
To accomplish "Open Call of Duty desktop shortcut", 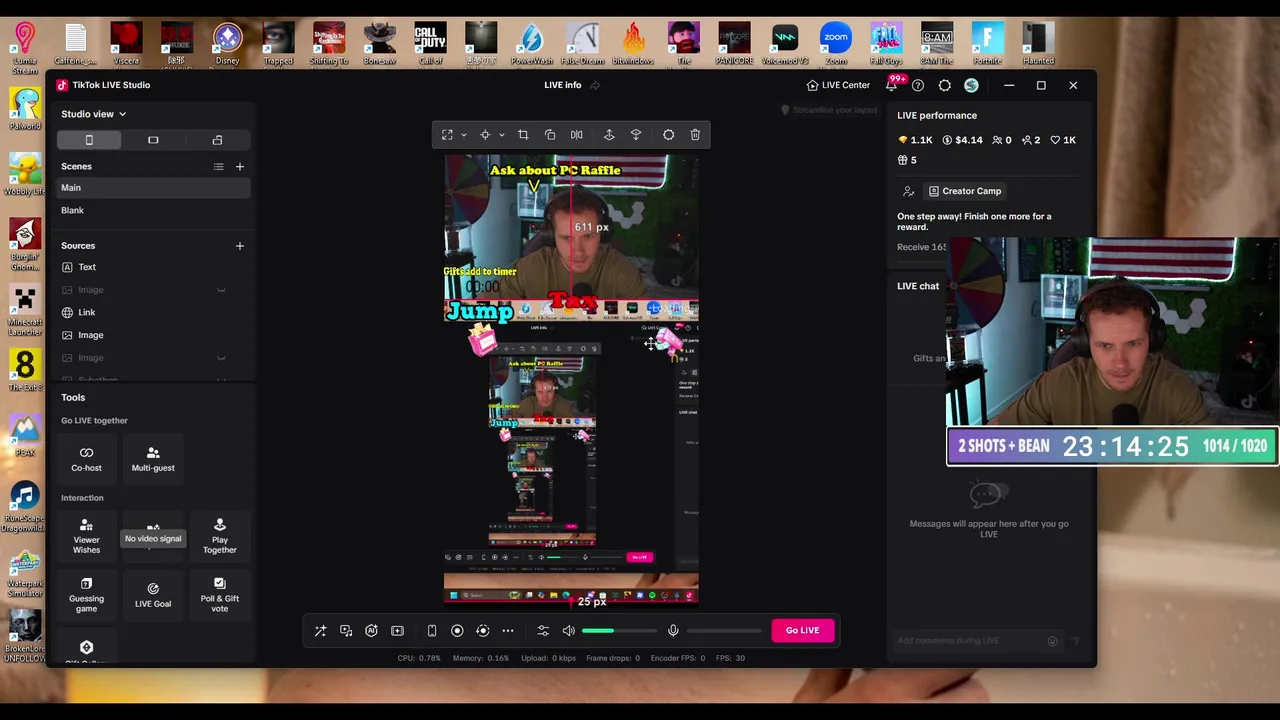I will point(430,45).
